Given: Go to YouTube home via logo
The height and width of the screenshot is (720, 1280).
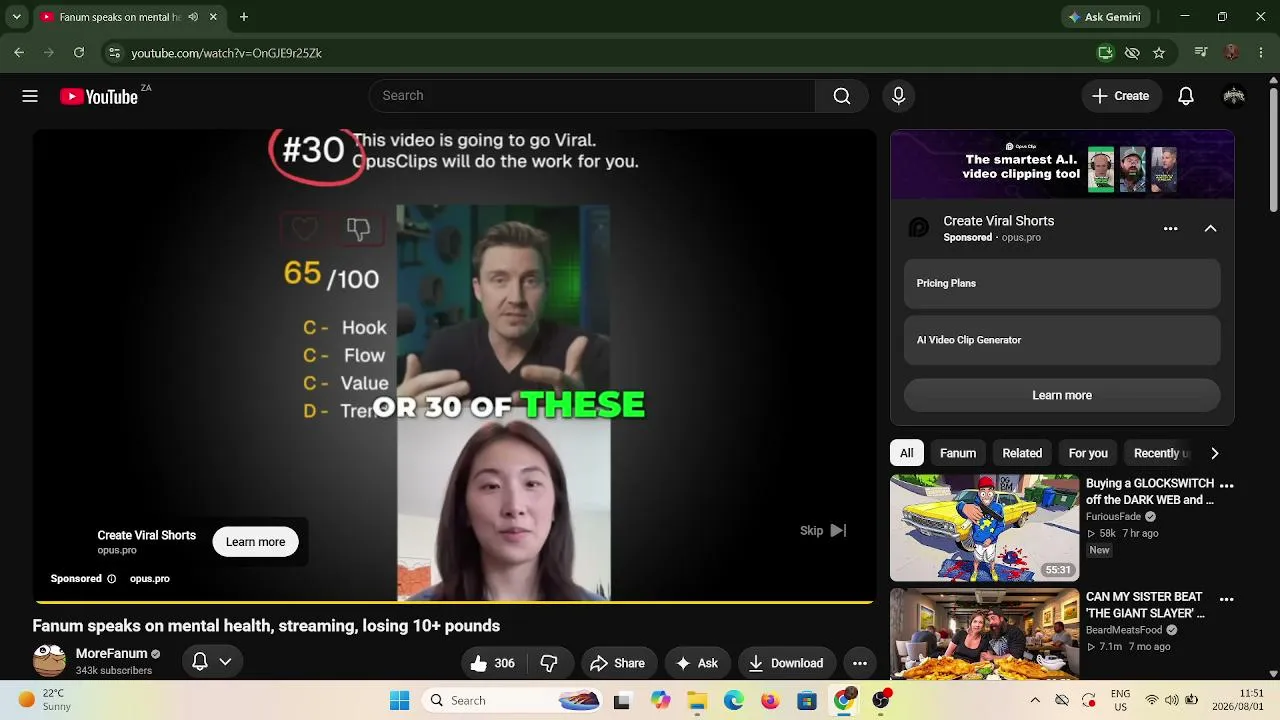Looking at the screenshot, I should pos(99,96).
